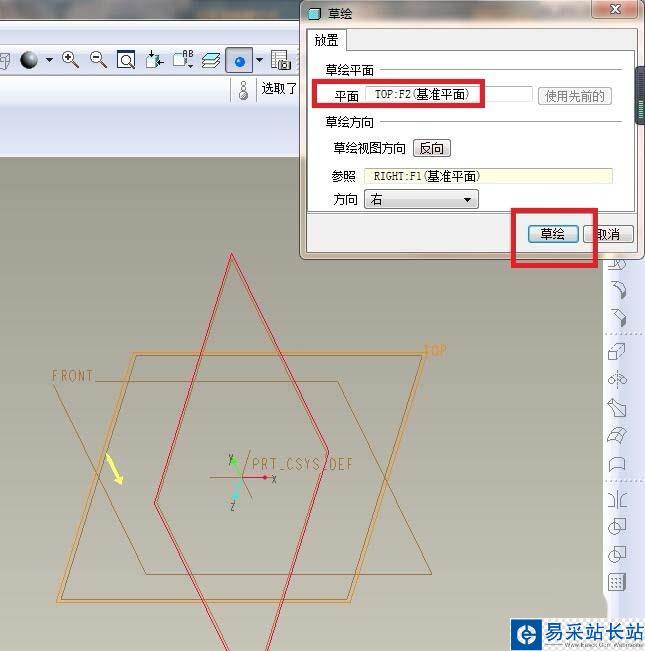Select the trim tool icon below merge

tap(617, 554)
